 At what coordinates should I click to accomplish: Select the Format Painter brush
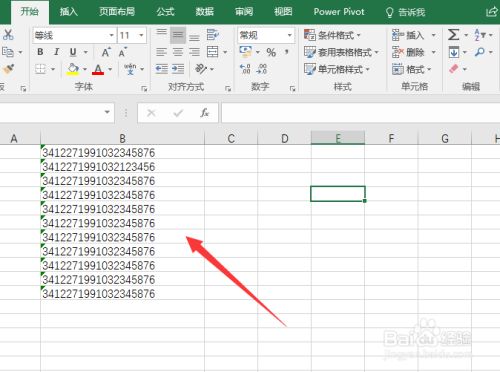[x=8, y=69]
